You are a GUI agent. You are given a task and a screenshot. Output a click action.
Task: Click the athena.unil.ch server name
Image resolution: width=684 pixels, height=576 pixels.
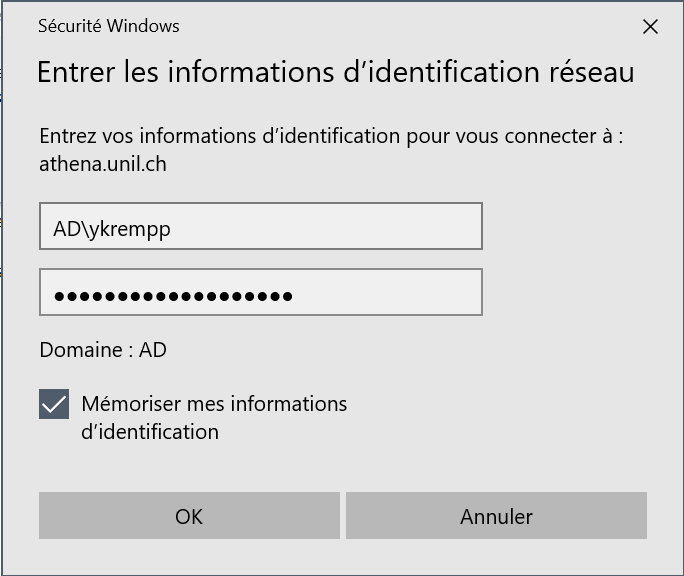[x=102, y=164]
